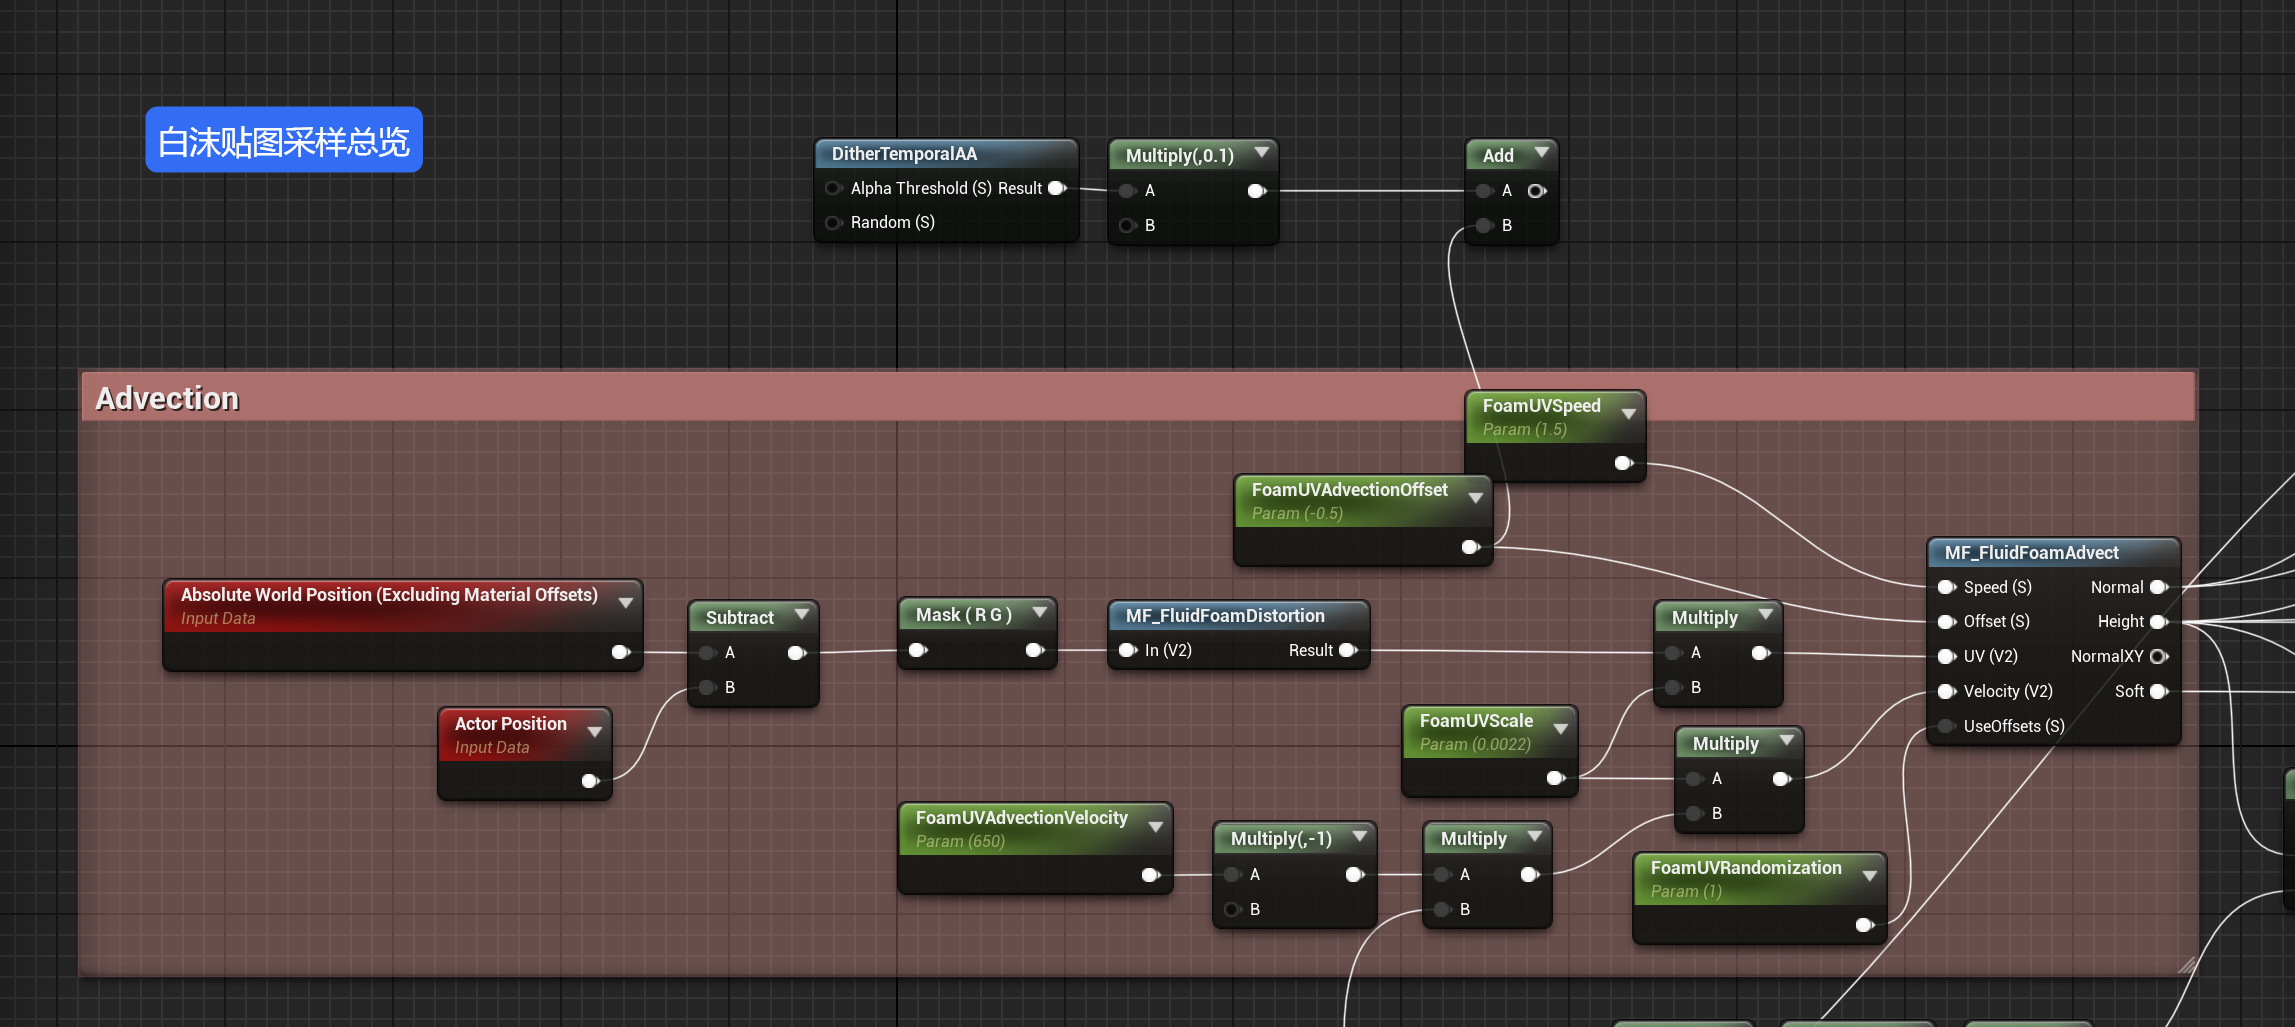Click the FoamUVScale output pin
2295x1027 pixels.
point(1555,778)
